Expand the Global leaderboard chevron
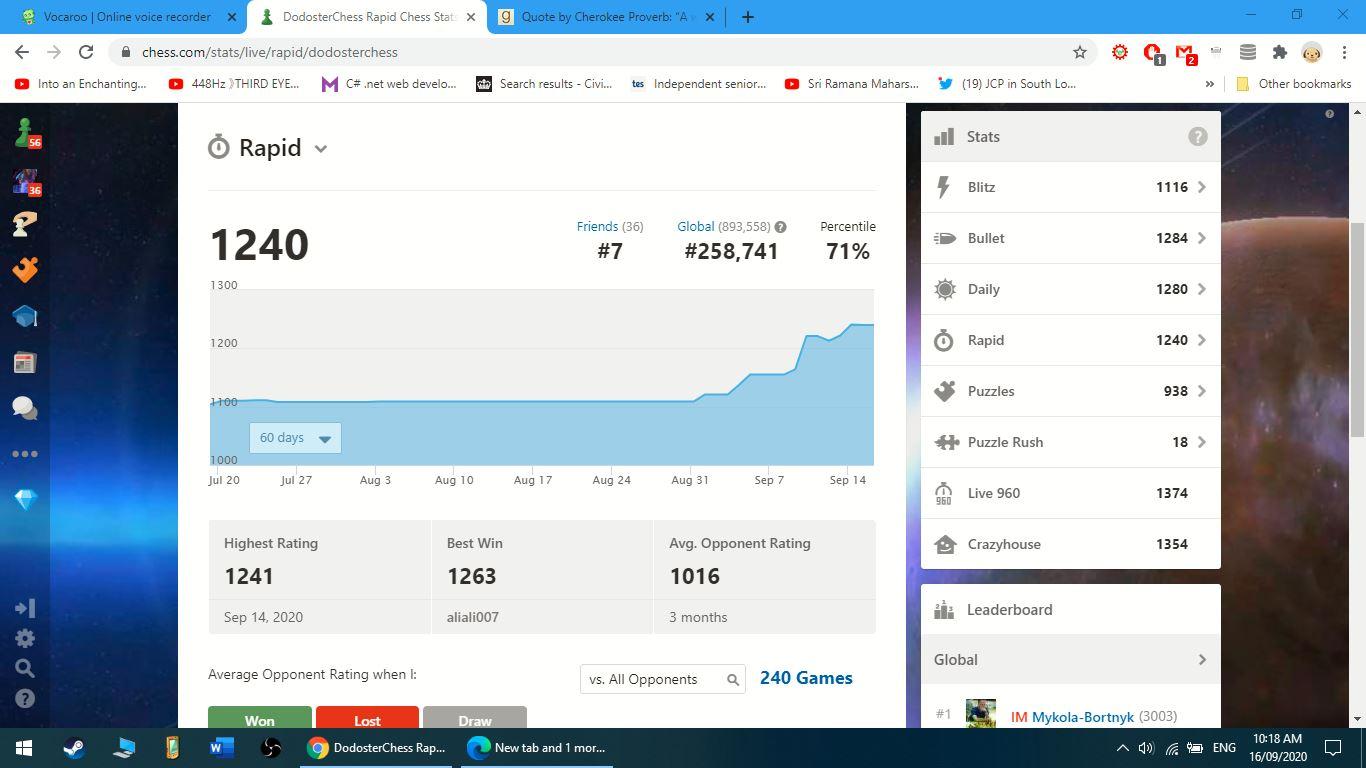 1201,660
